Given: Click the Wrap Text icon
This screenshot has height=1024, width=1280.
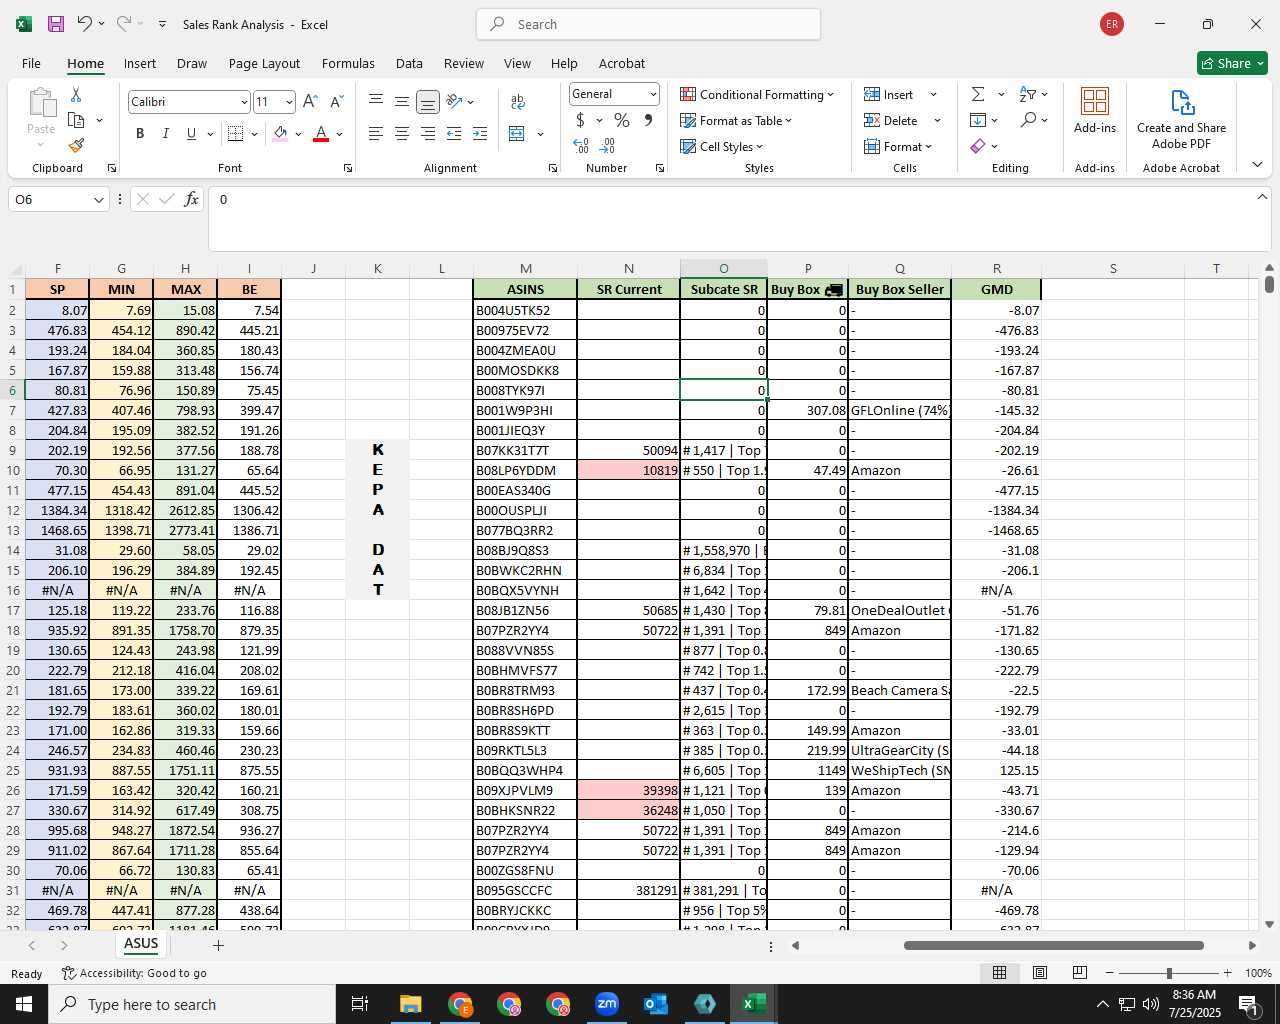Looking at the screenshot, I should pyautogui.click(x=518, y=101).
